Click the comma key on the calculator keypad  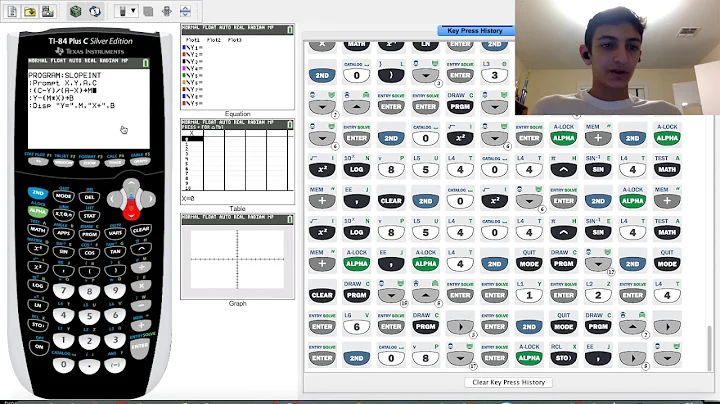[63, 270]
